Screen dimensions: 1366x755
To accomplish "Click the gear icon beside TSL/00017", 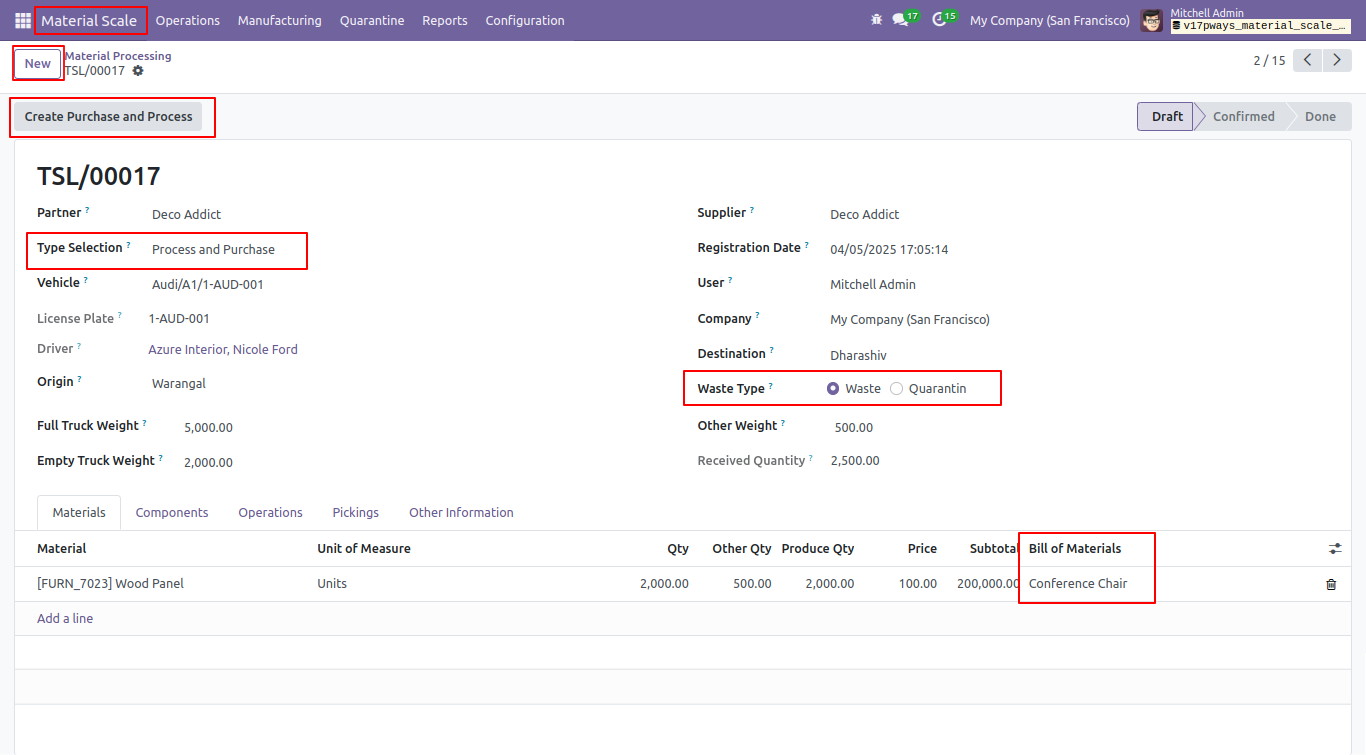I will tap(138, 71).
